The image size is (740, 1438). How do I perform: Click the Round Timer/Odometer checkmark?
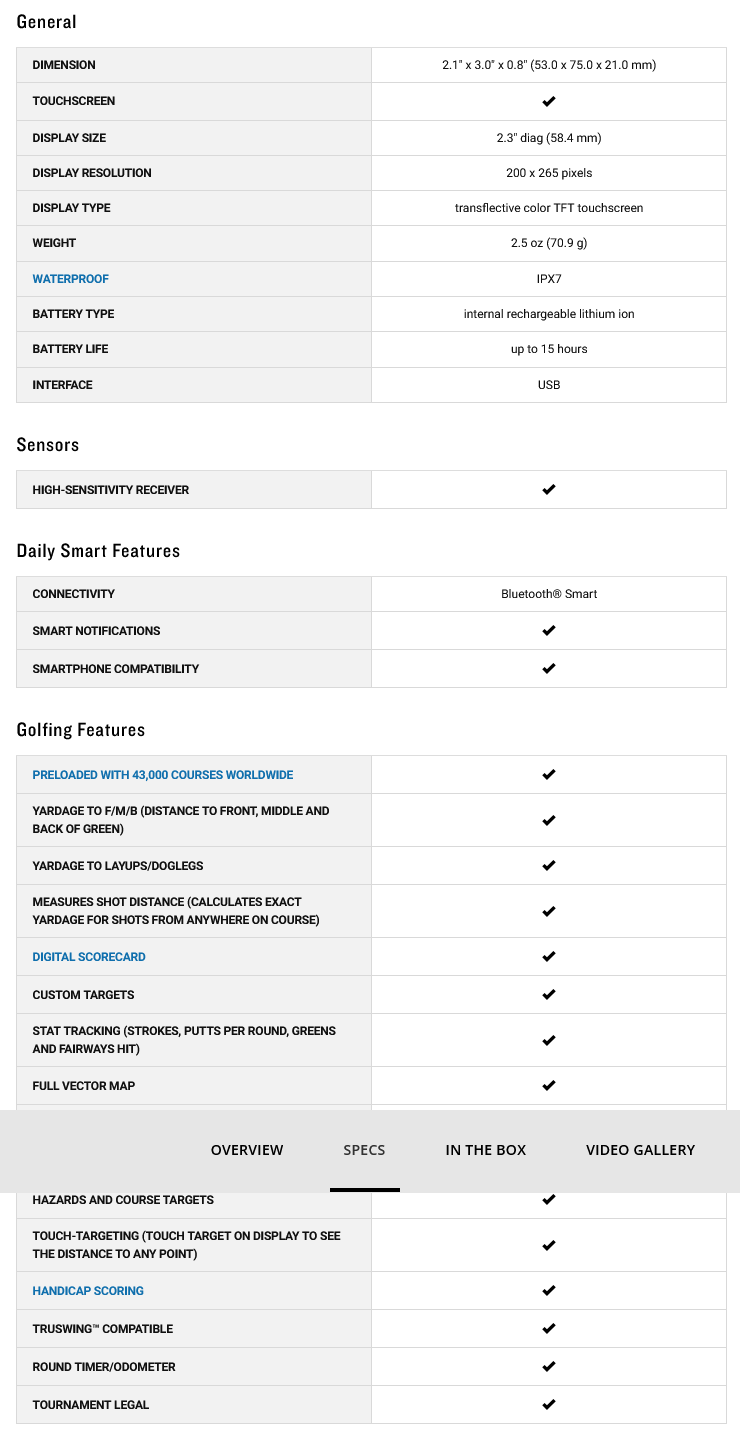(x=548, y=1367)
